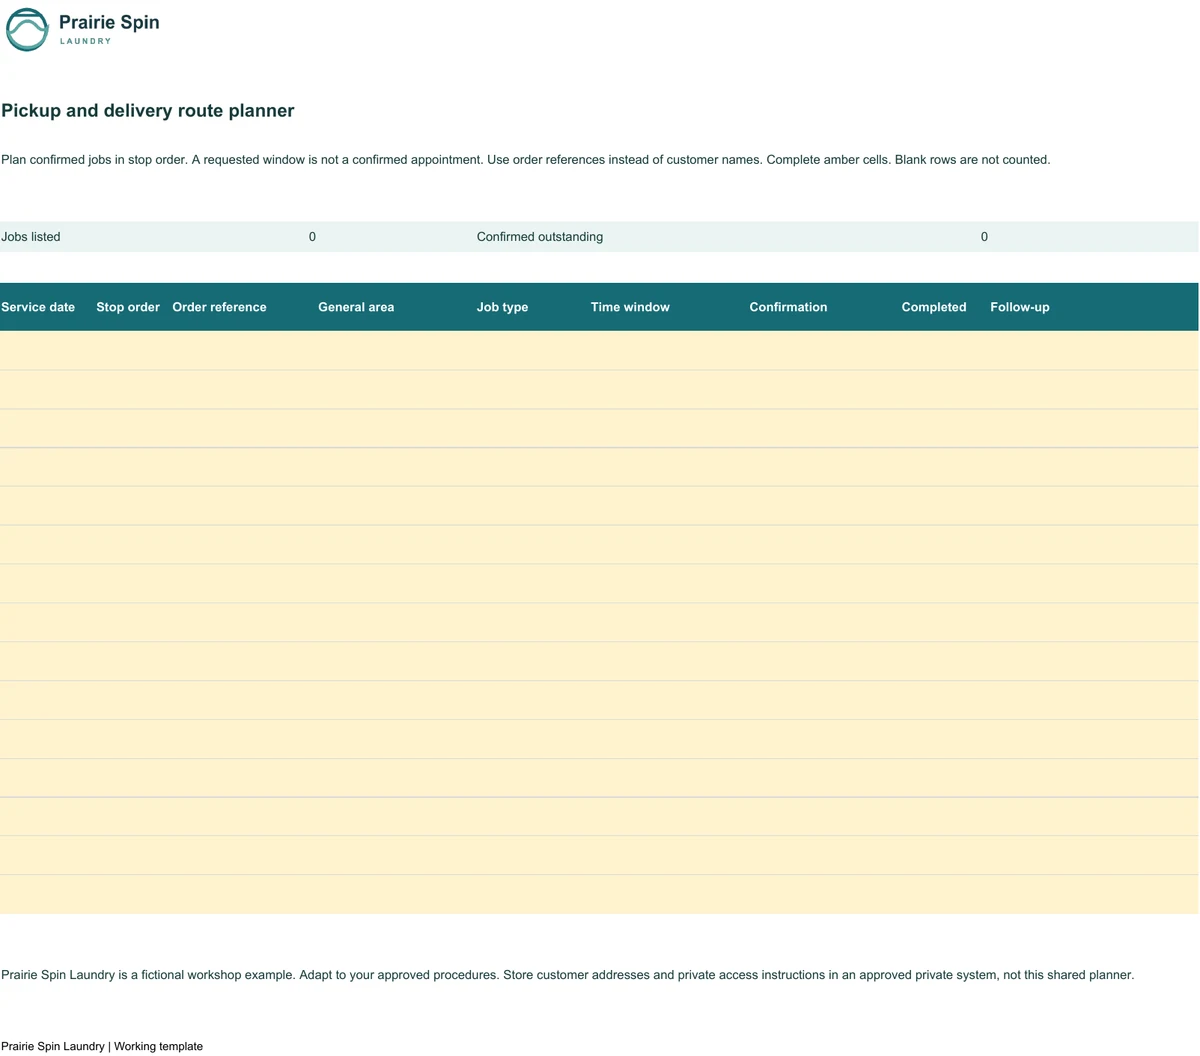Select the "Confirmed outstanding" summary label
1200x1056 pixels.
click(x=540, y=237)
